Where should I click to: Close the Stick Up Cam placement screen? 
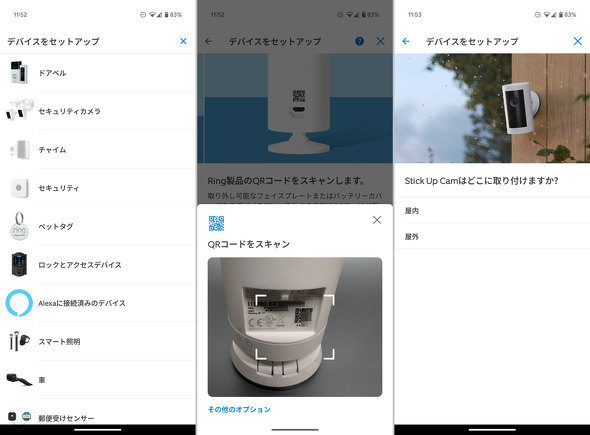pyautogui.click(x=578, y=41)
